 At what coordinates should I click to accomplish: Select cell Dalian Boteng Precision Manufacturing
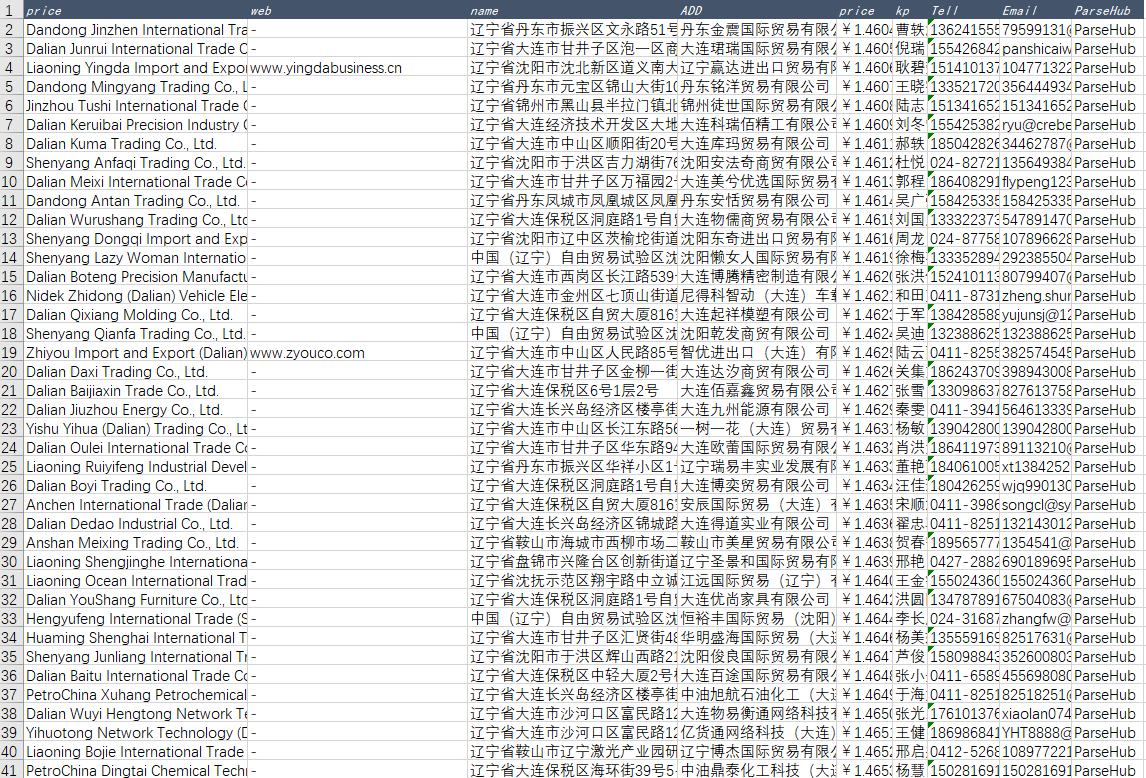coord(136,277)
